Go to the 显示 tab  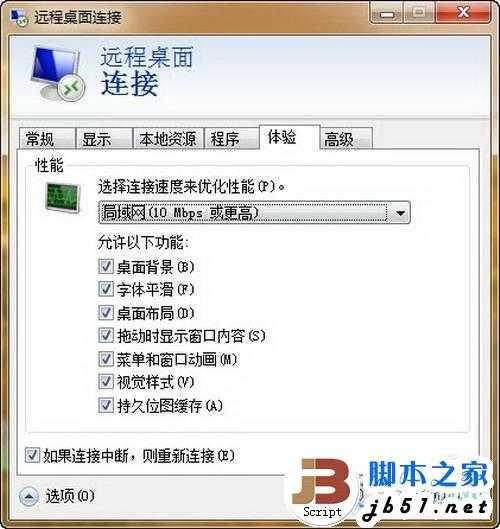point(104,139)
